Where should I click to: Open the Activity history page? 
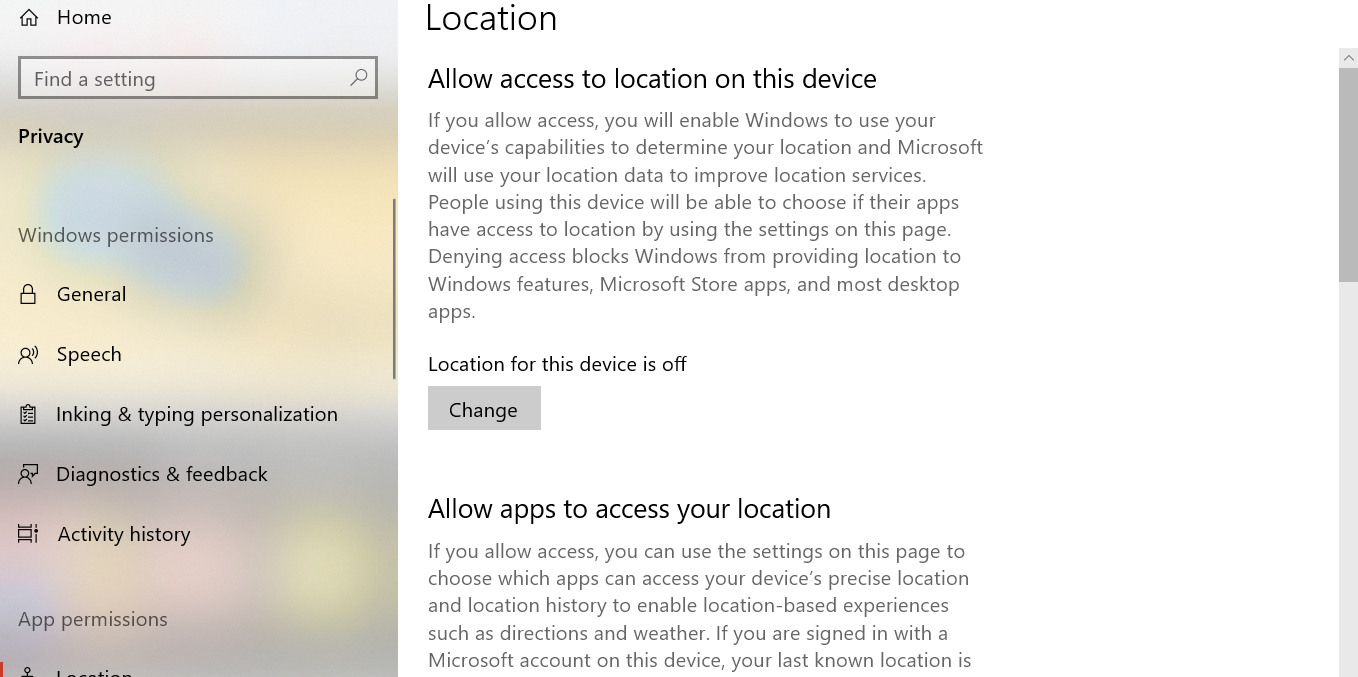(x=124, y=534)
